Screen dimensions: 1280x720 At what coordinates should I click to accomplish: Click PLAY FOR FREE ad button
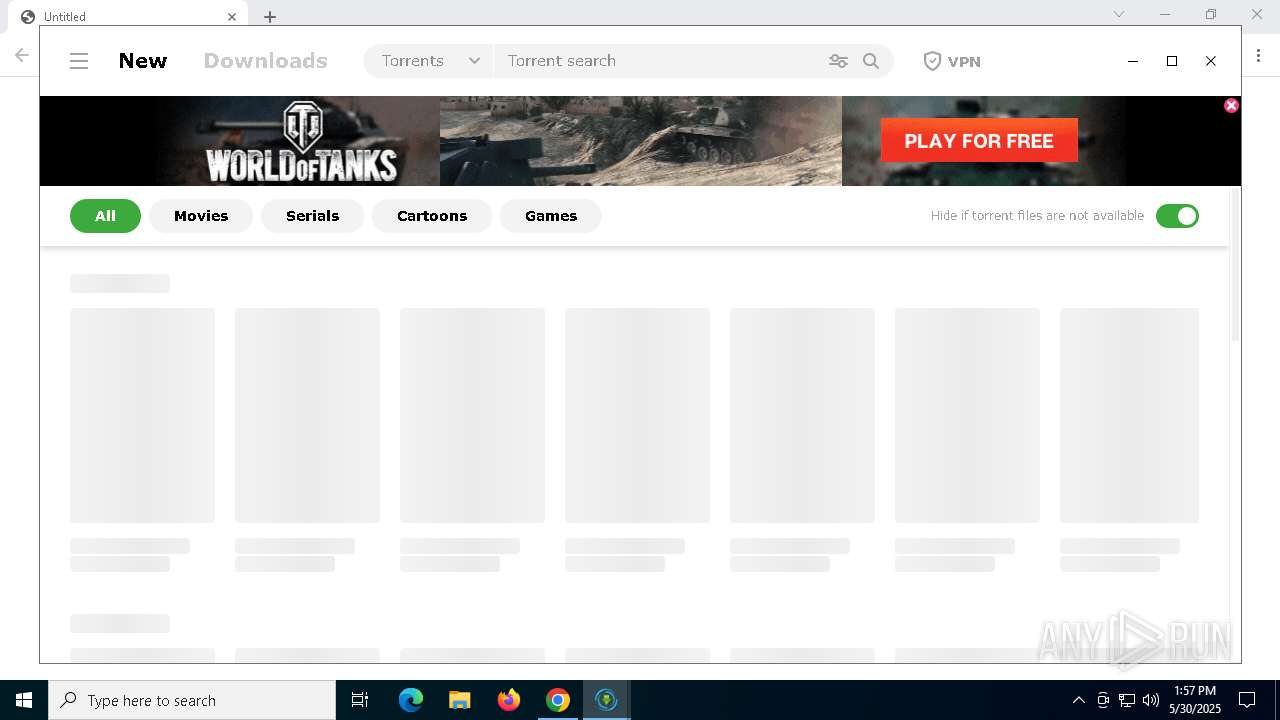(979, 141)
